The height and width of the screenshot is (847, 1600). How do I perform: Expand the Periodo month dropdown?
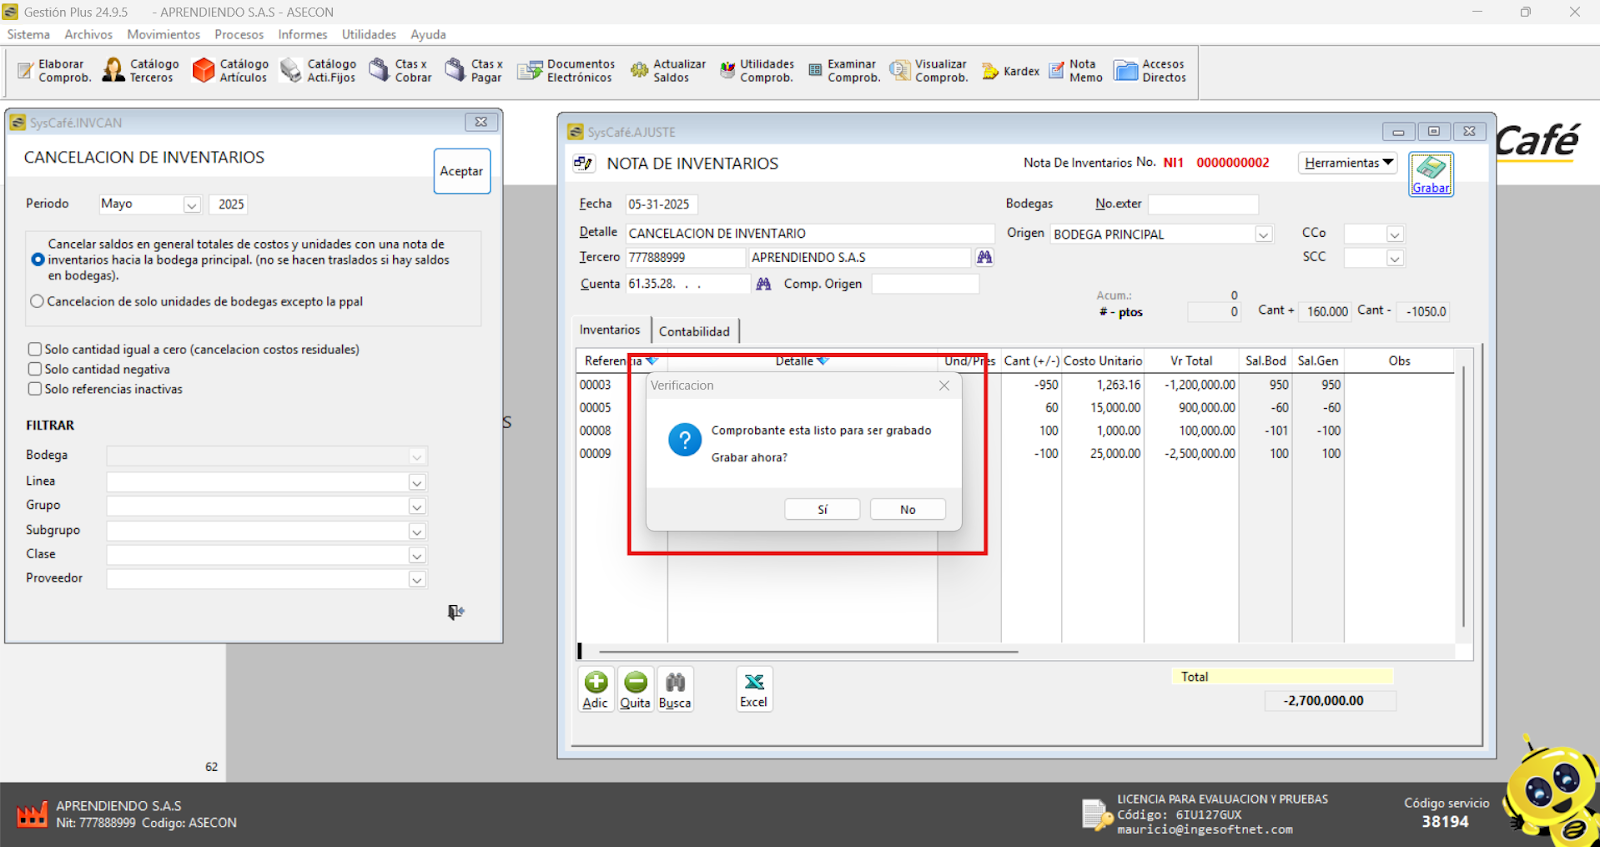tap(191, 205)
